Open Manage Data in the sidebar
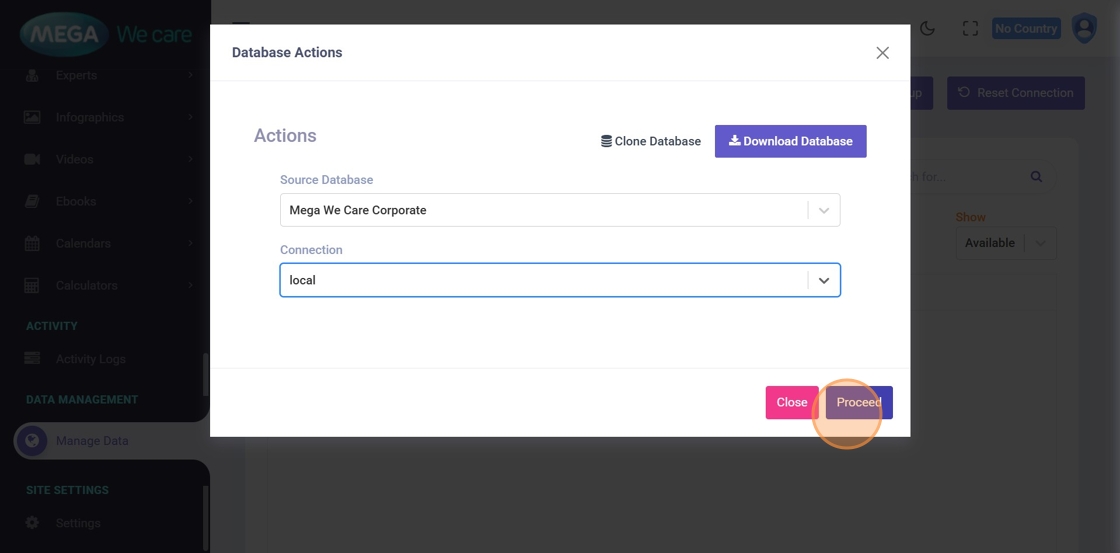Image resolution: width=1120 pixels, height=553 pixels. pos(92,441)
